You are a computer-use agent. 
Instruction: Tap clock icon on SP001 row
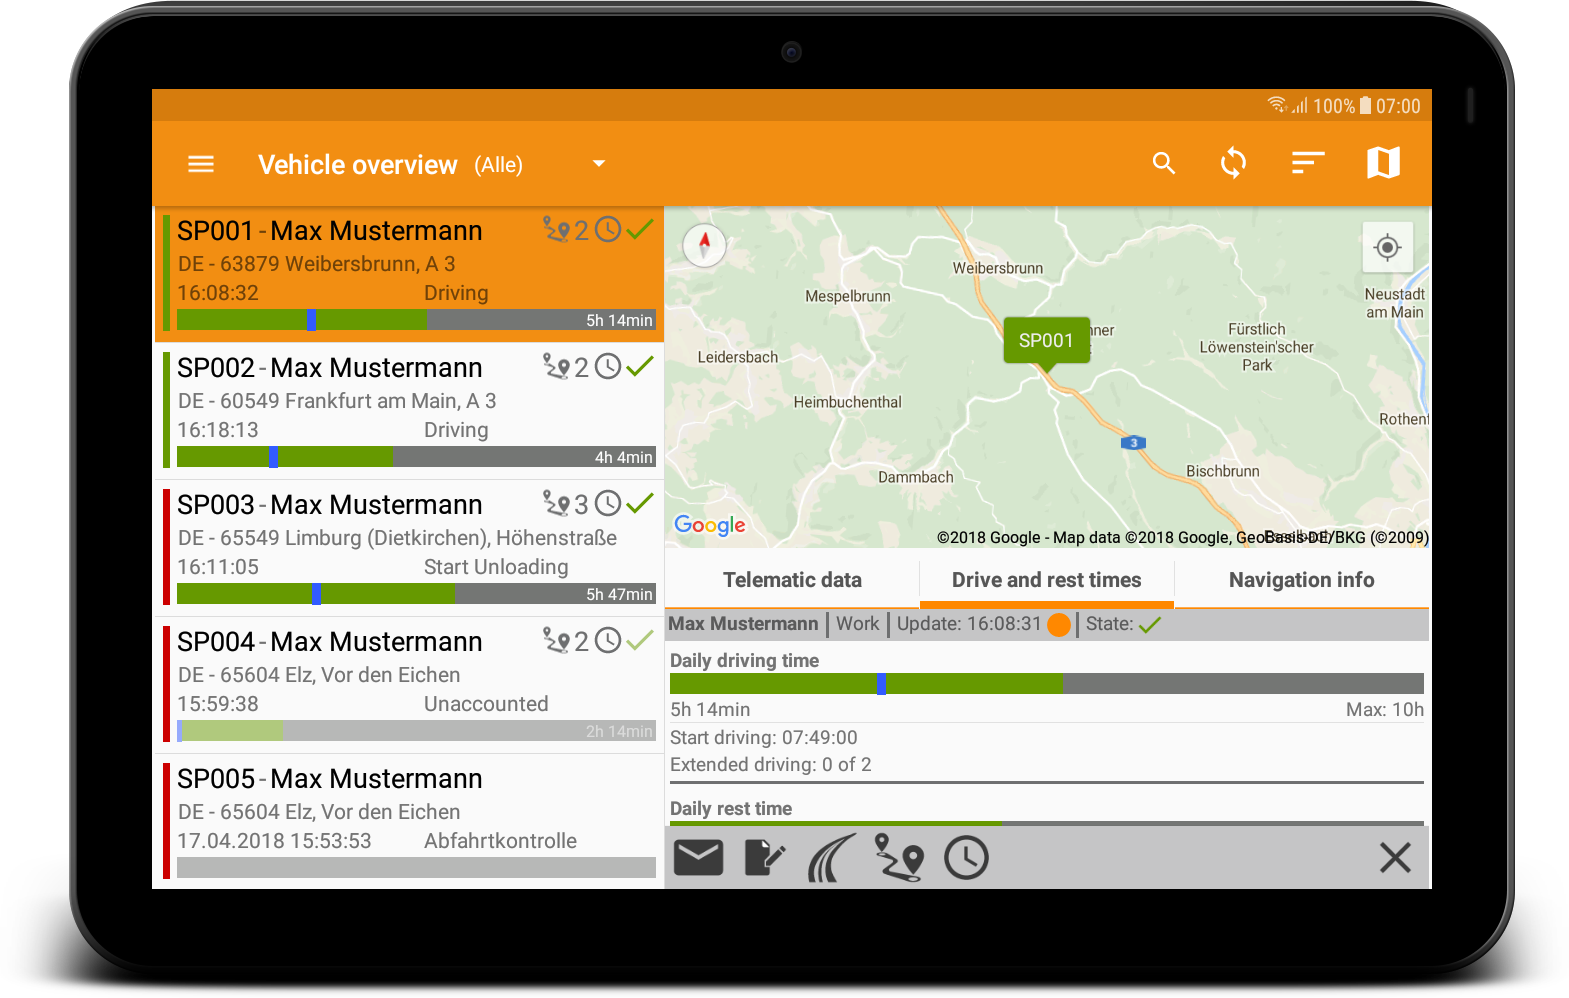click(608, 230)
